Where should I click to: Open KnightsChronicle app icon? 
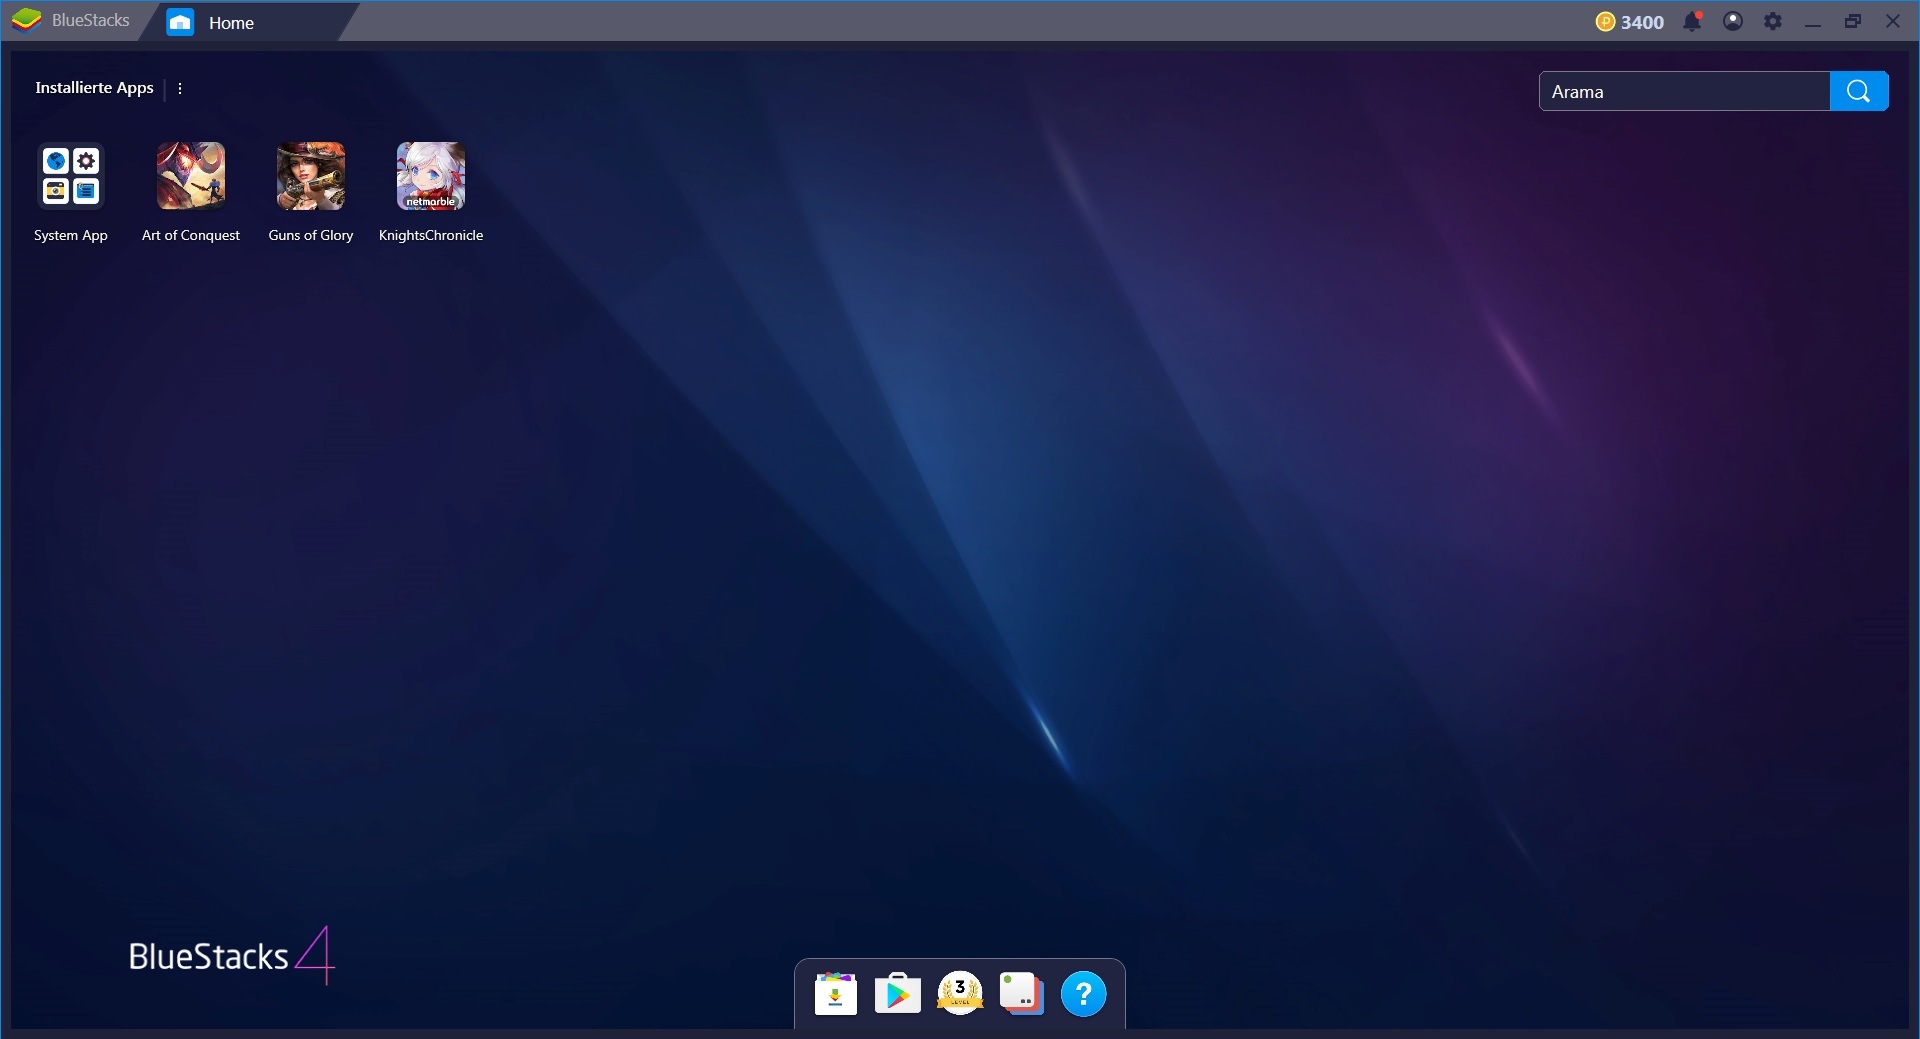point(431,176)
